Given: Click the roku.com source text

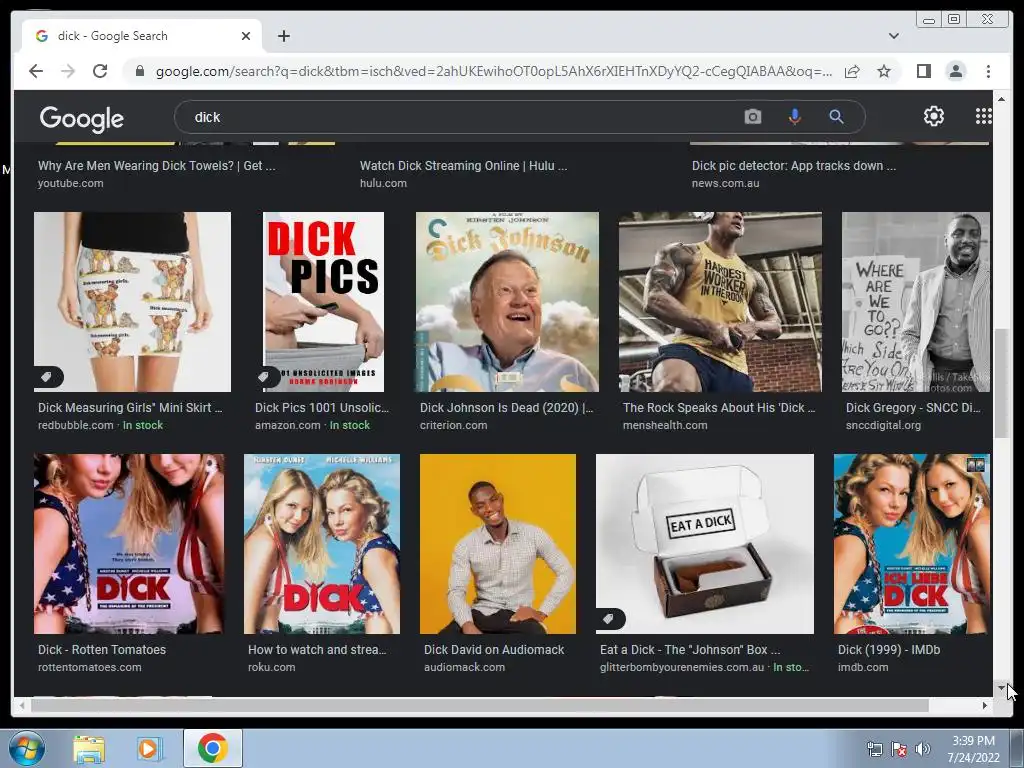Looking at the screenshot, I should pyautogui.click(x=272, y=667).
